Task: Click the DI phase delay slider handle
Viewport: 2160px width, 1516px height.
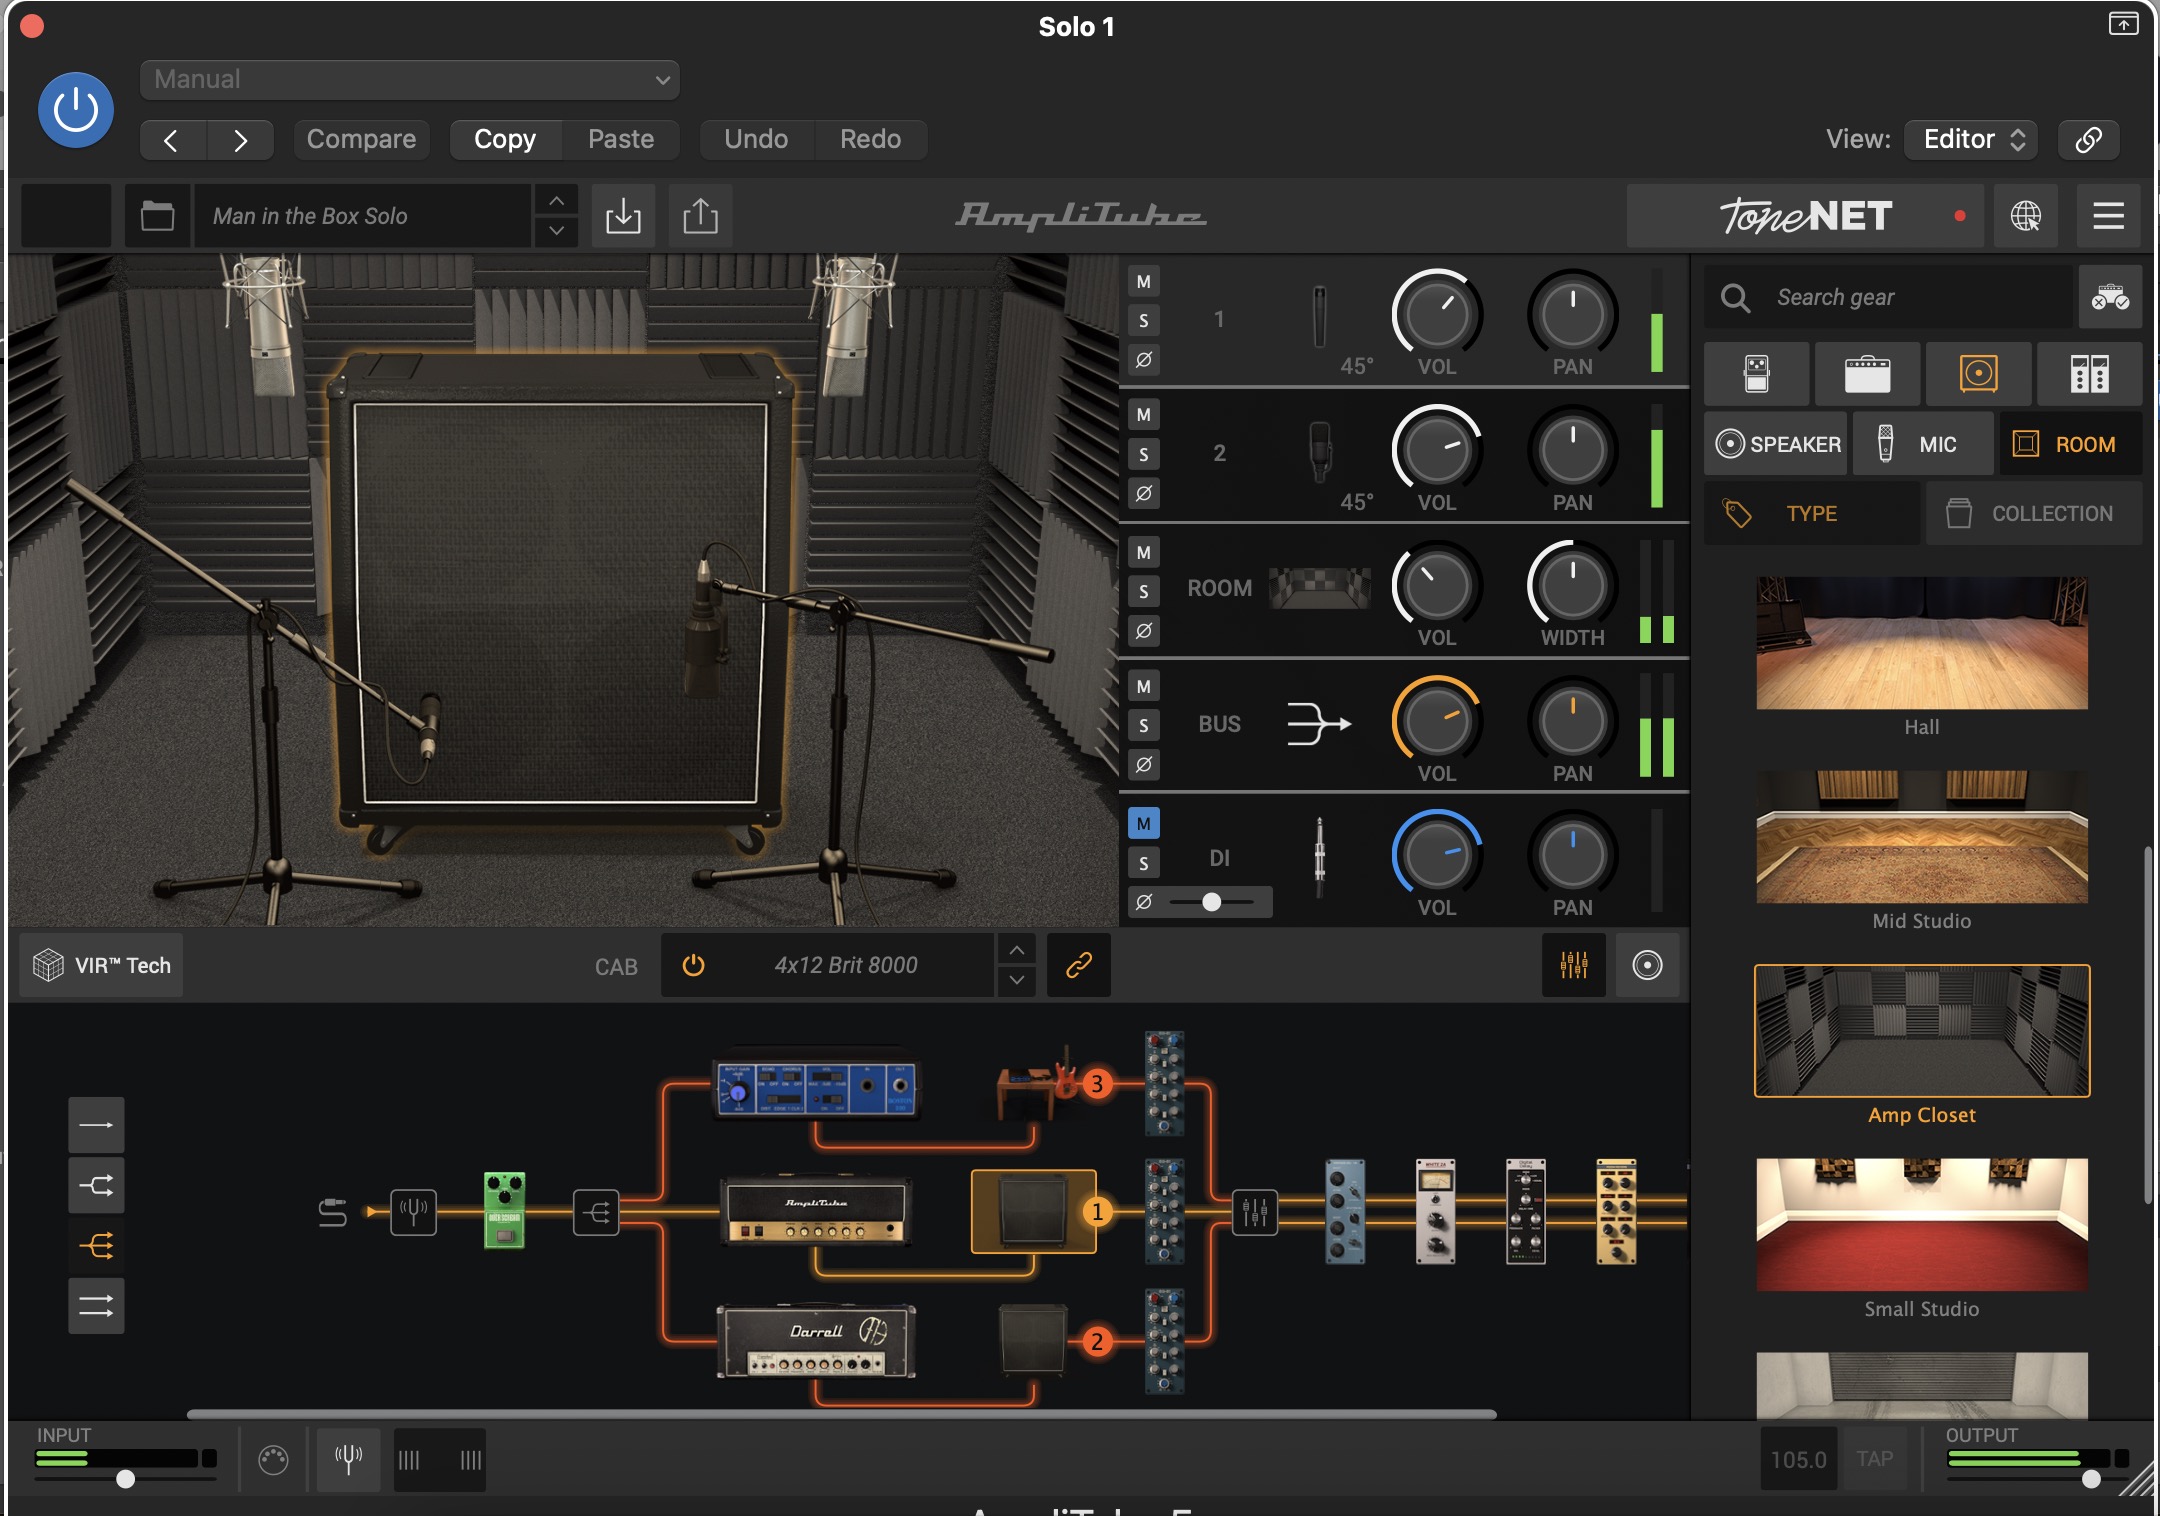Action: tap(1211, 902)
